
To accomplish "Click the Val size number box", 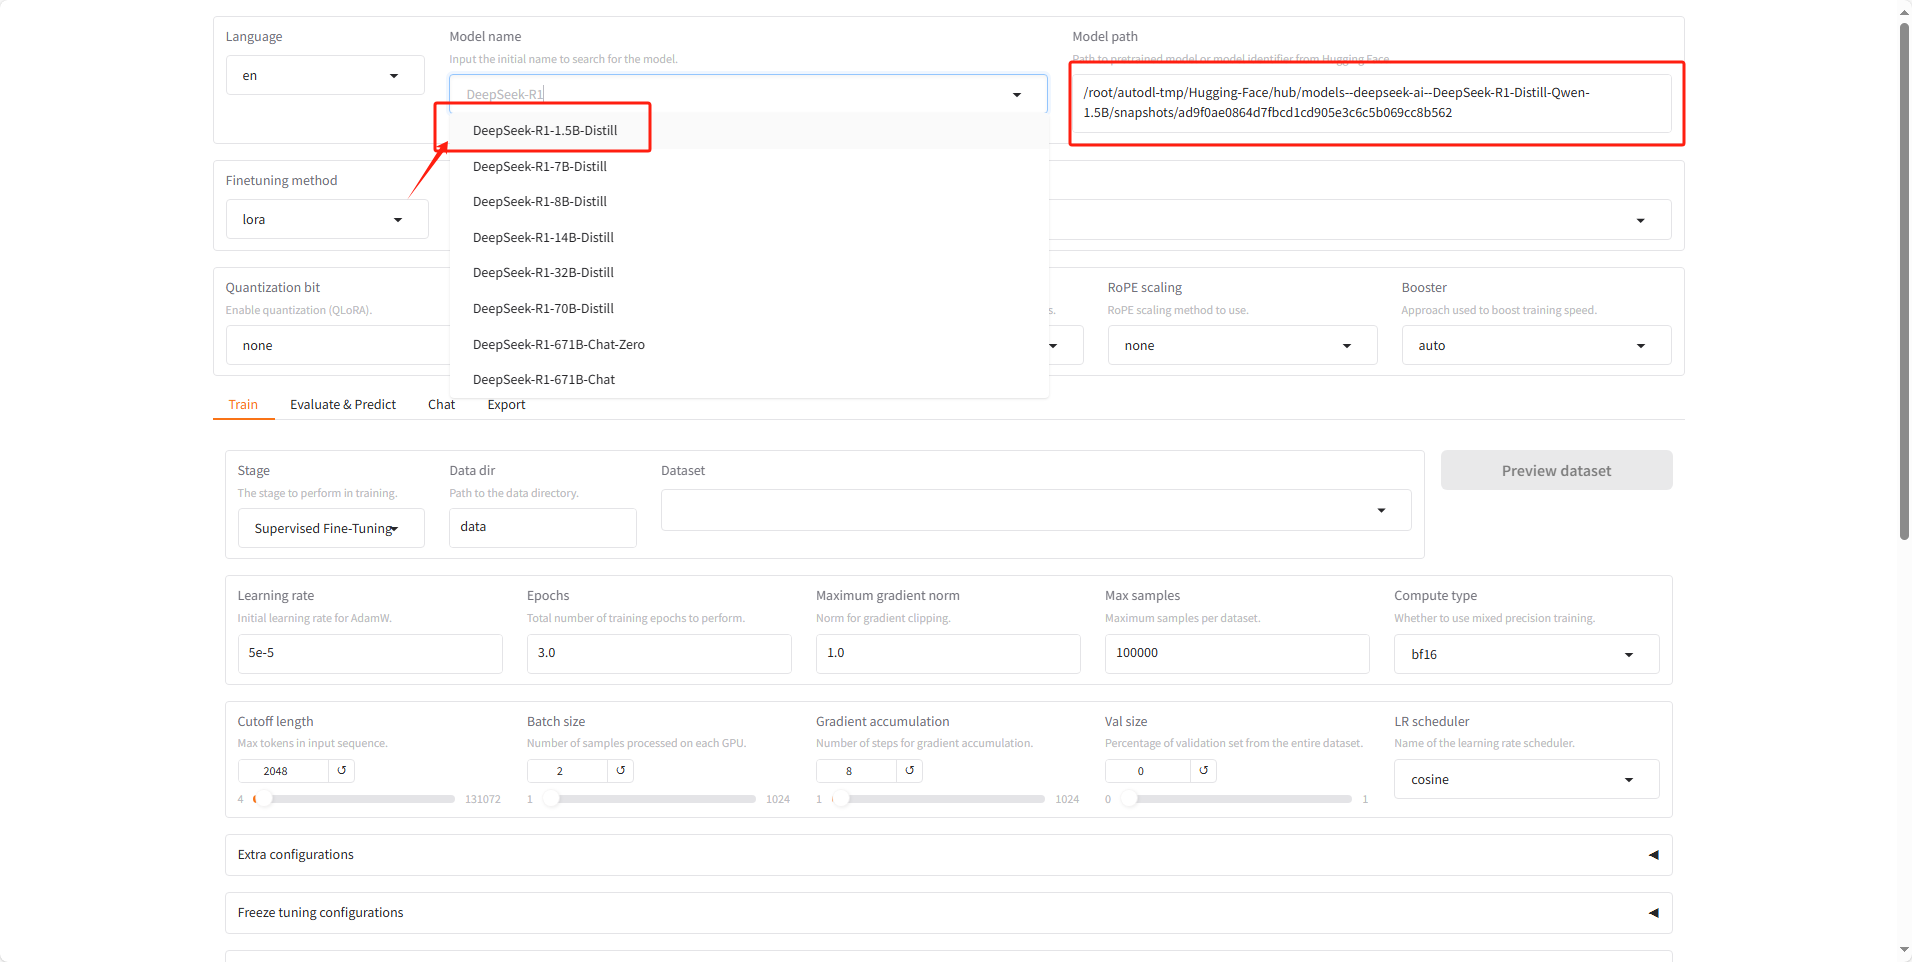I will point(1148,771).
